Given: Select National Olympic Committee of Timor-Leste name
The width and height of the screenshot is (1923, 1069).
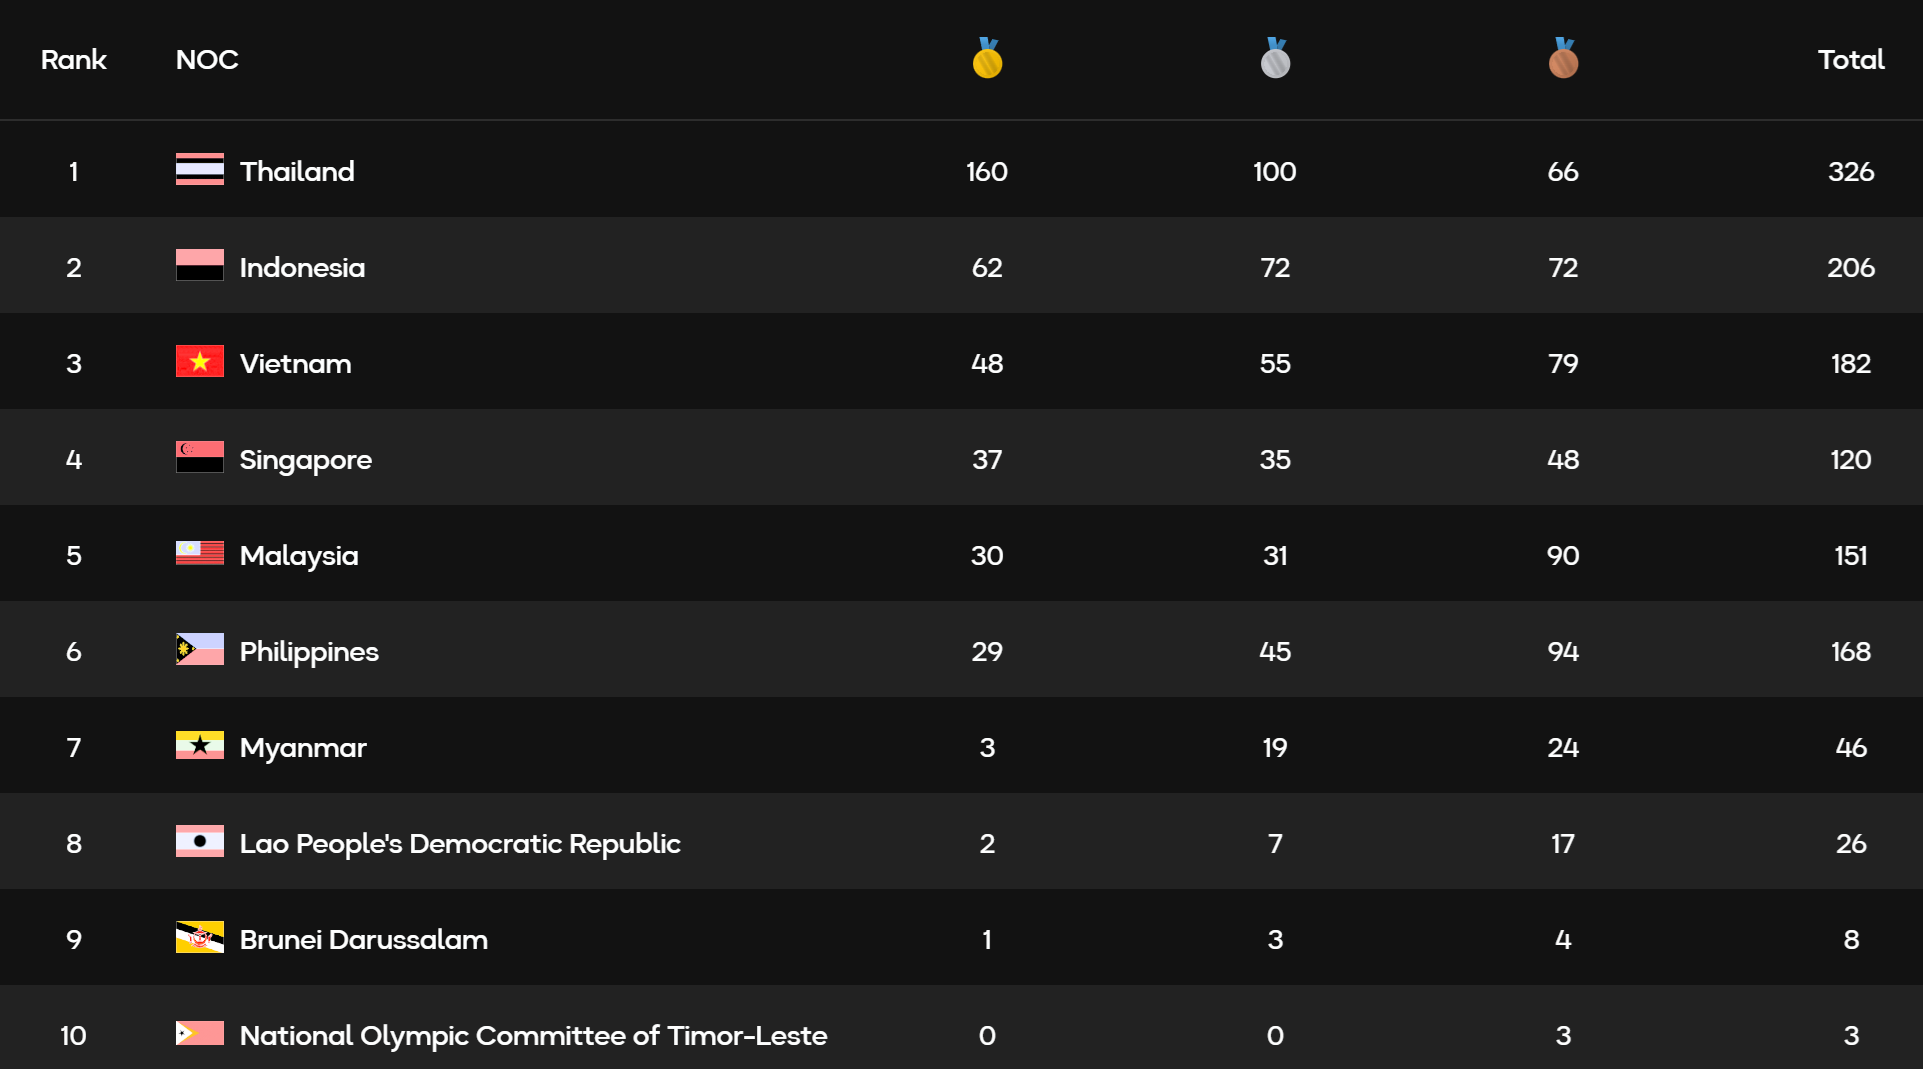Looking at the screenshot, I should point(533,1035).
